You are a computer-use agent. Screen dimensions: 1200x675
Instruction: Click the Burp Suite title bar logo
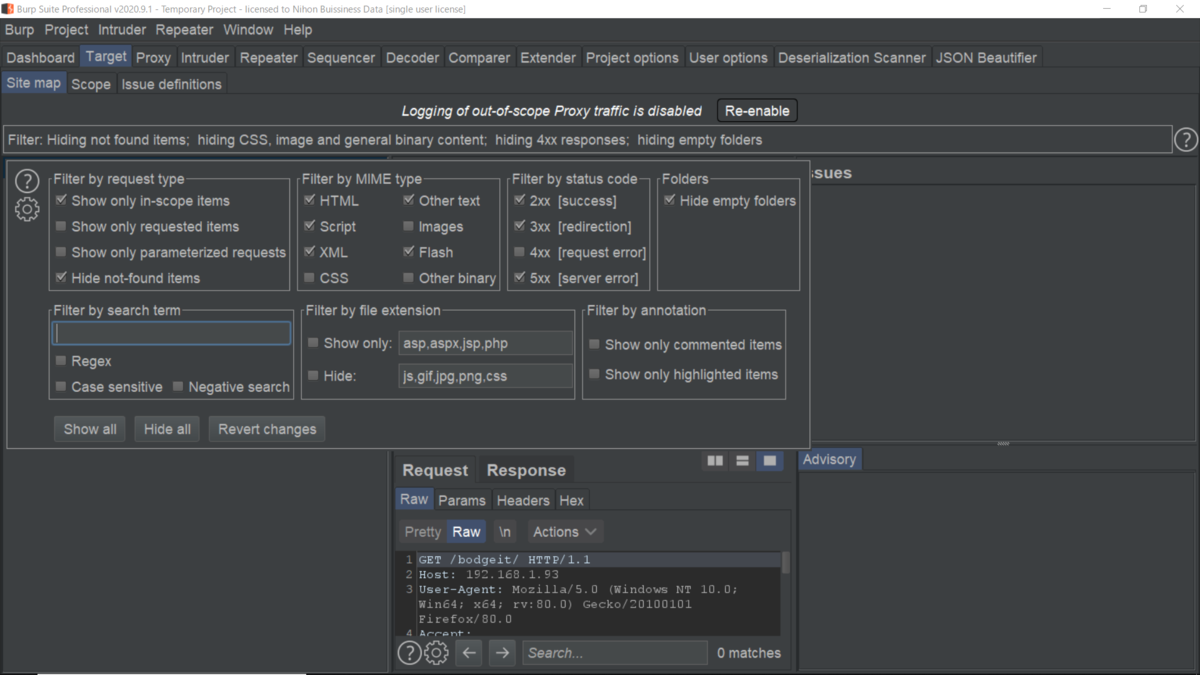click(8, 9)
